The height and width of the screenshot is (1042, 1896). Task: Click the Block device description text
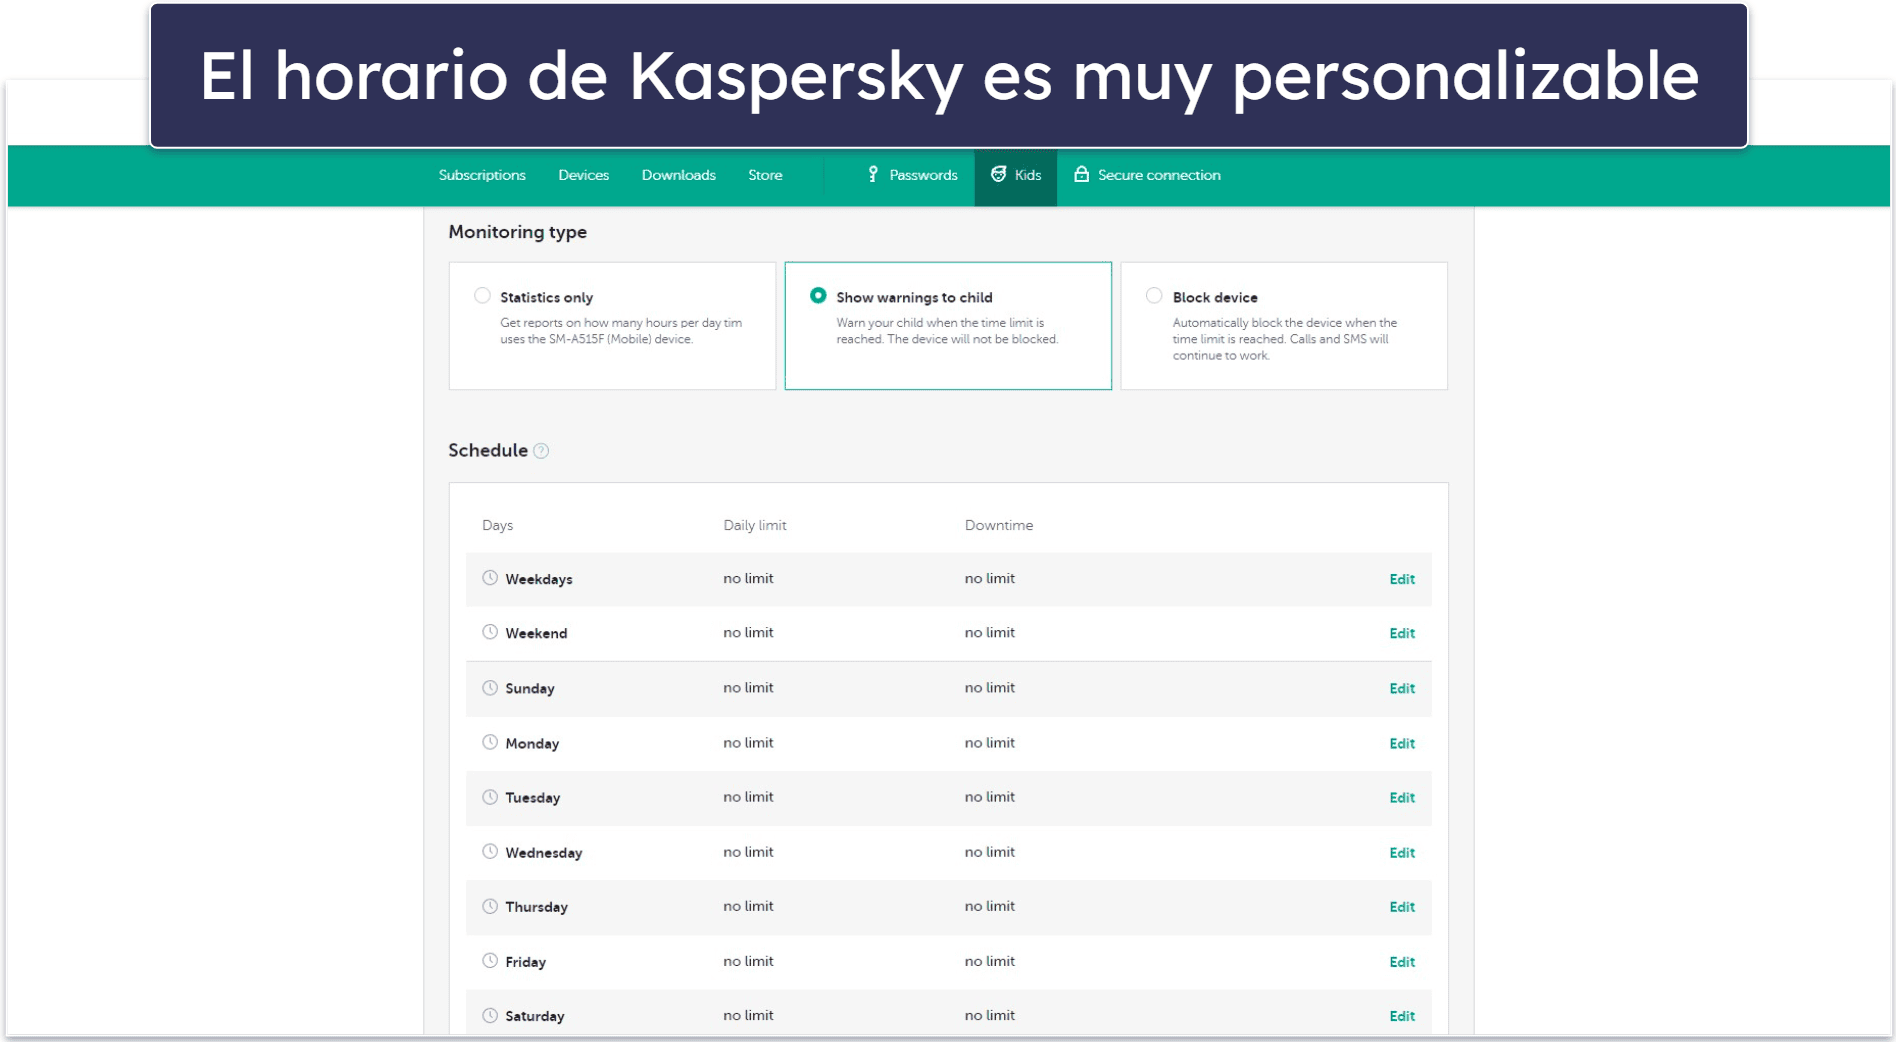coord(1285,339)
